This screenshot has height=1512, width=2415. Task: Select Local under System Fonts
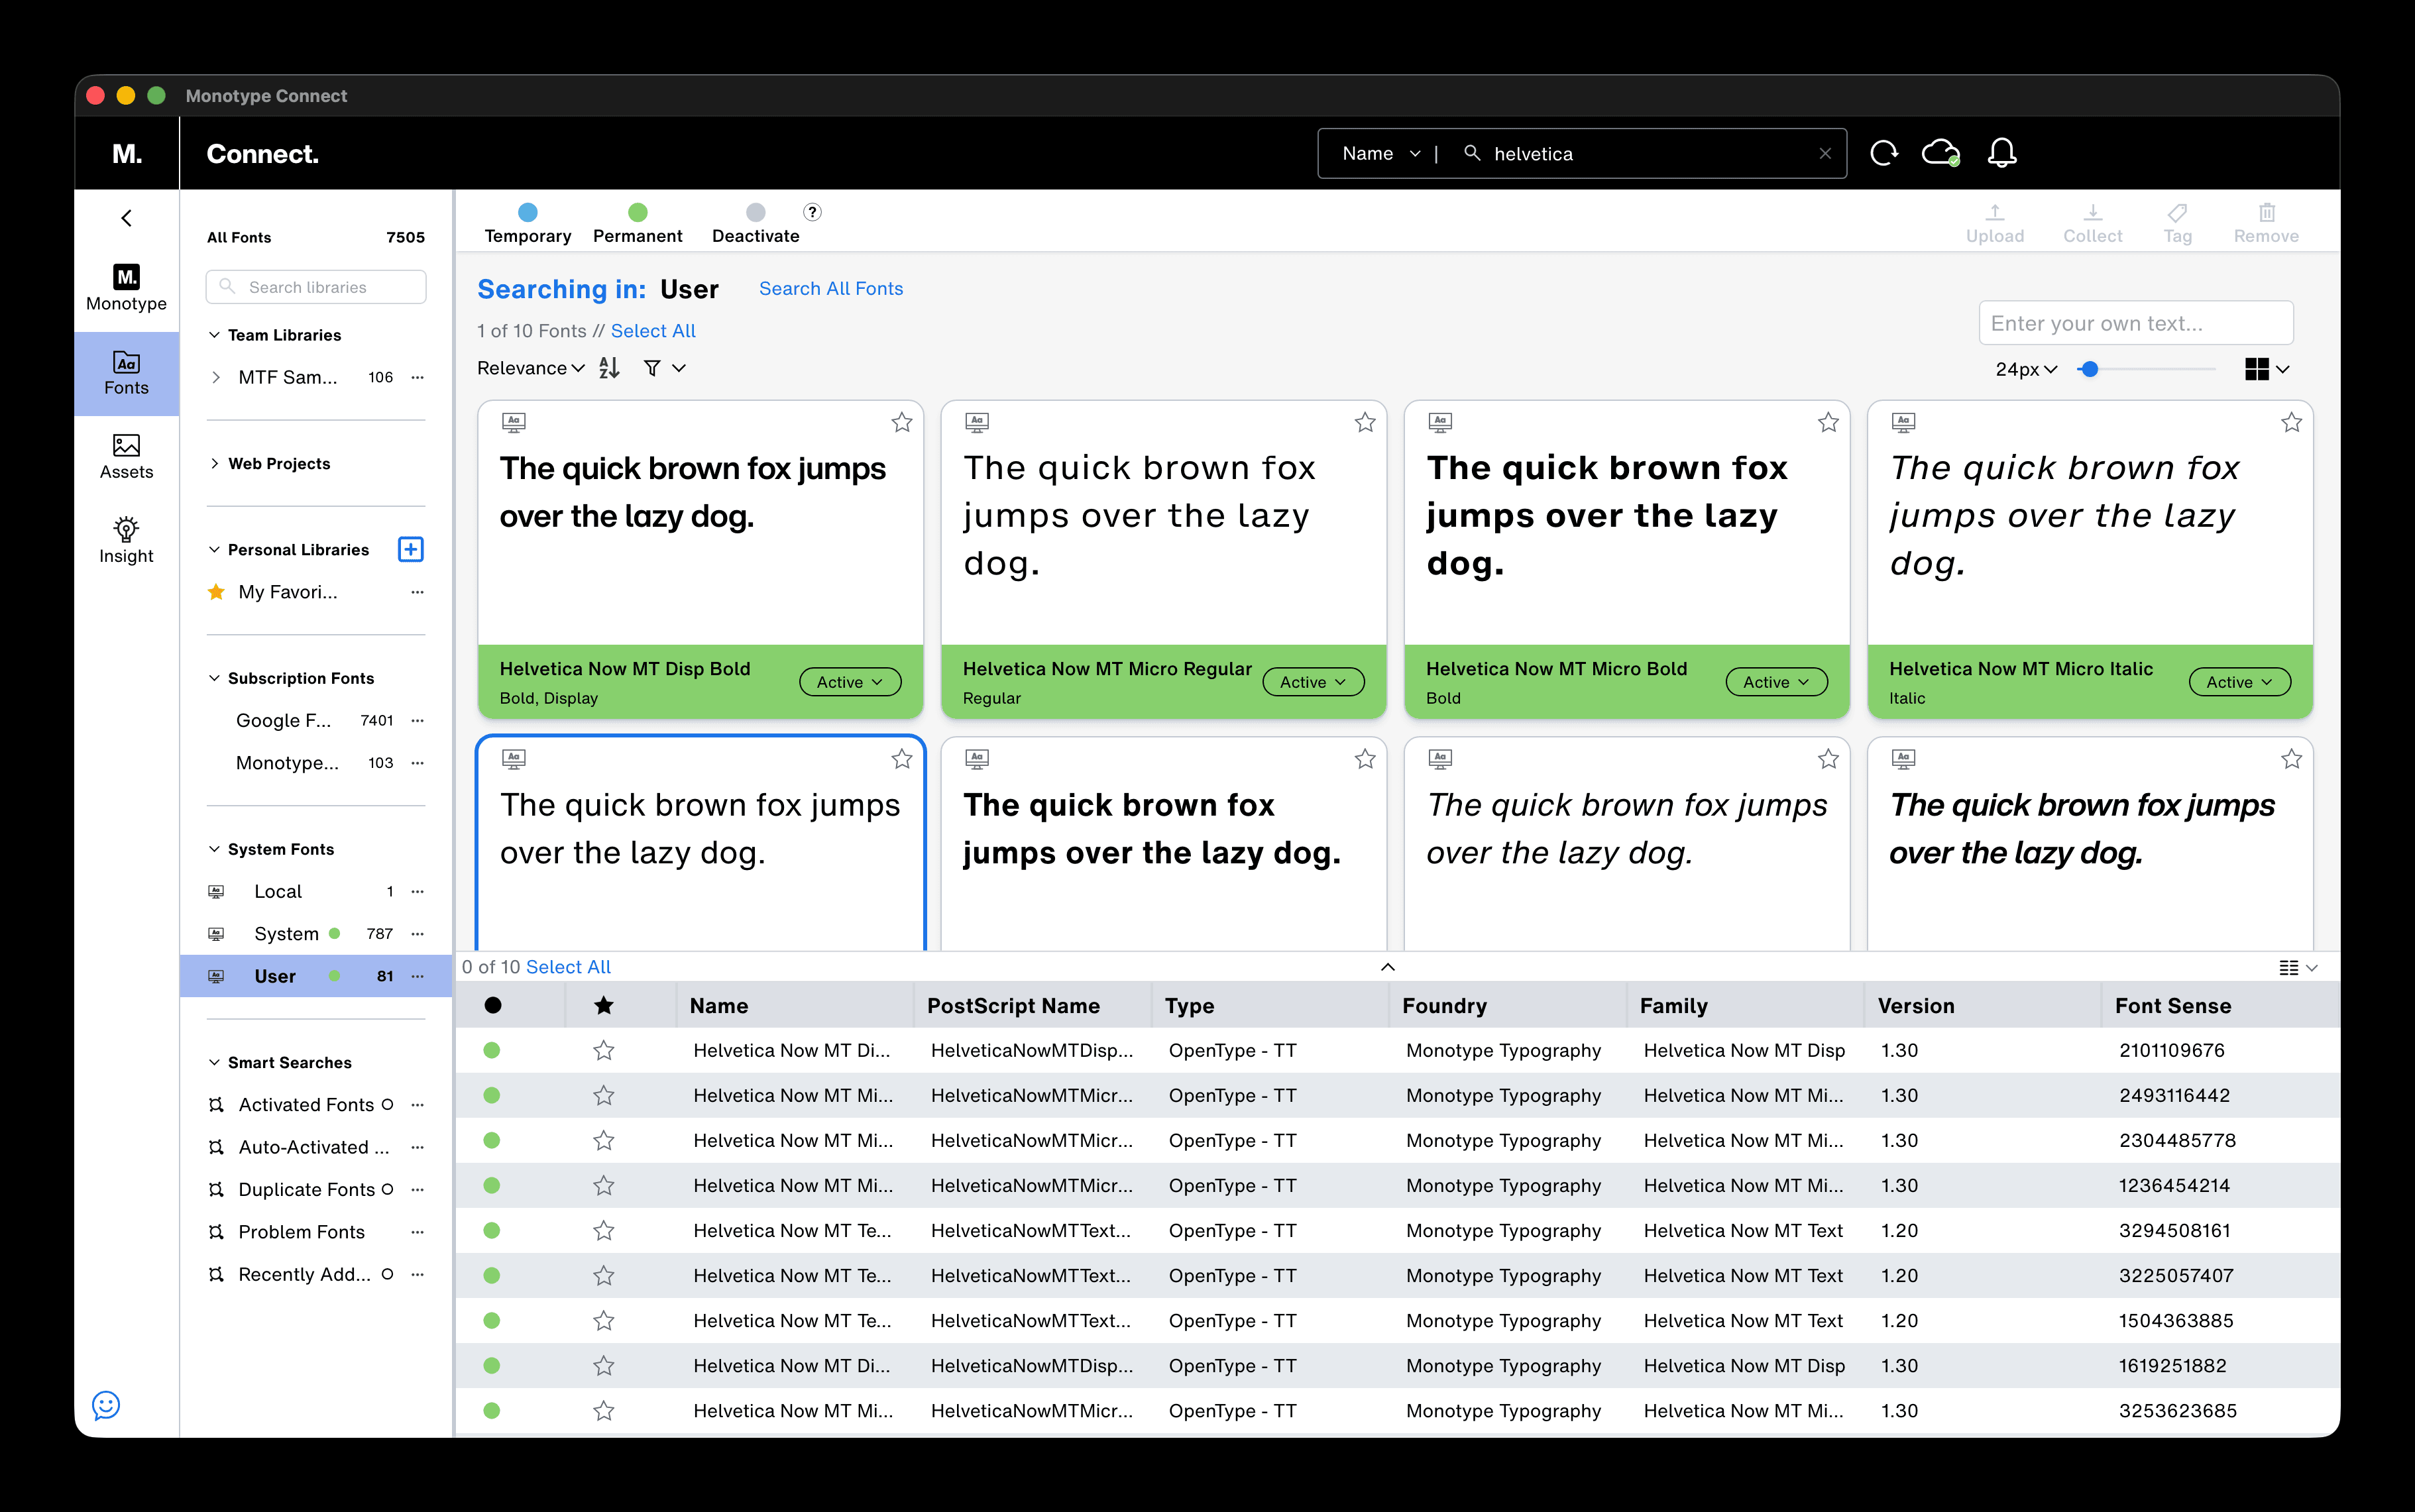(278, 891)
